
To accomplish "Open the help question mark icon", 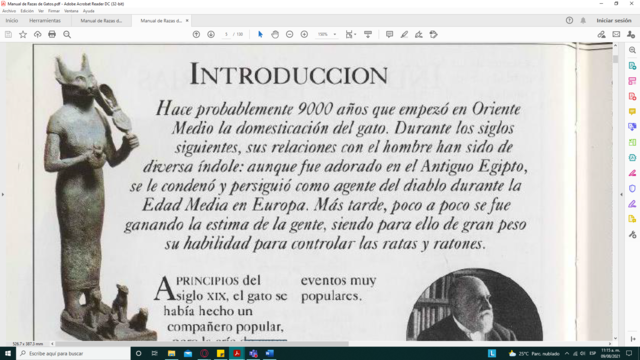I will coord(569,20).
